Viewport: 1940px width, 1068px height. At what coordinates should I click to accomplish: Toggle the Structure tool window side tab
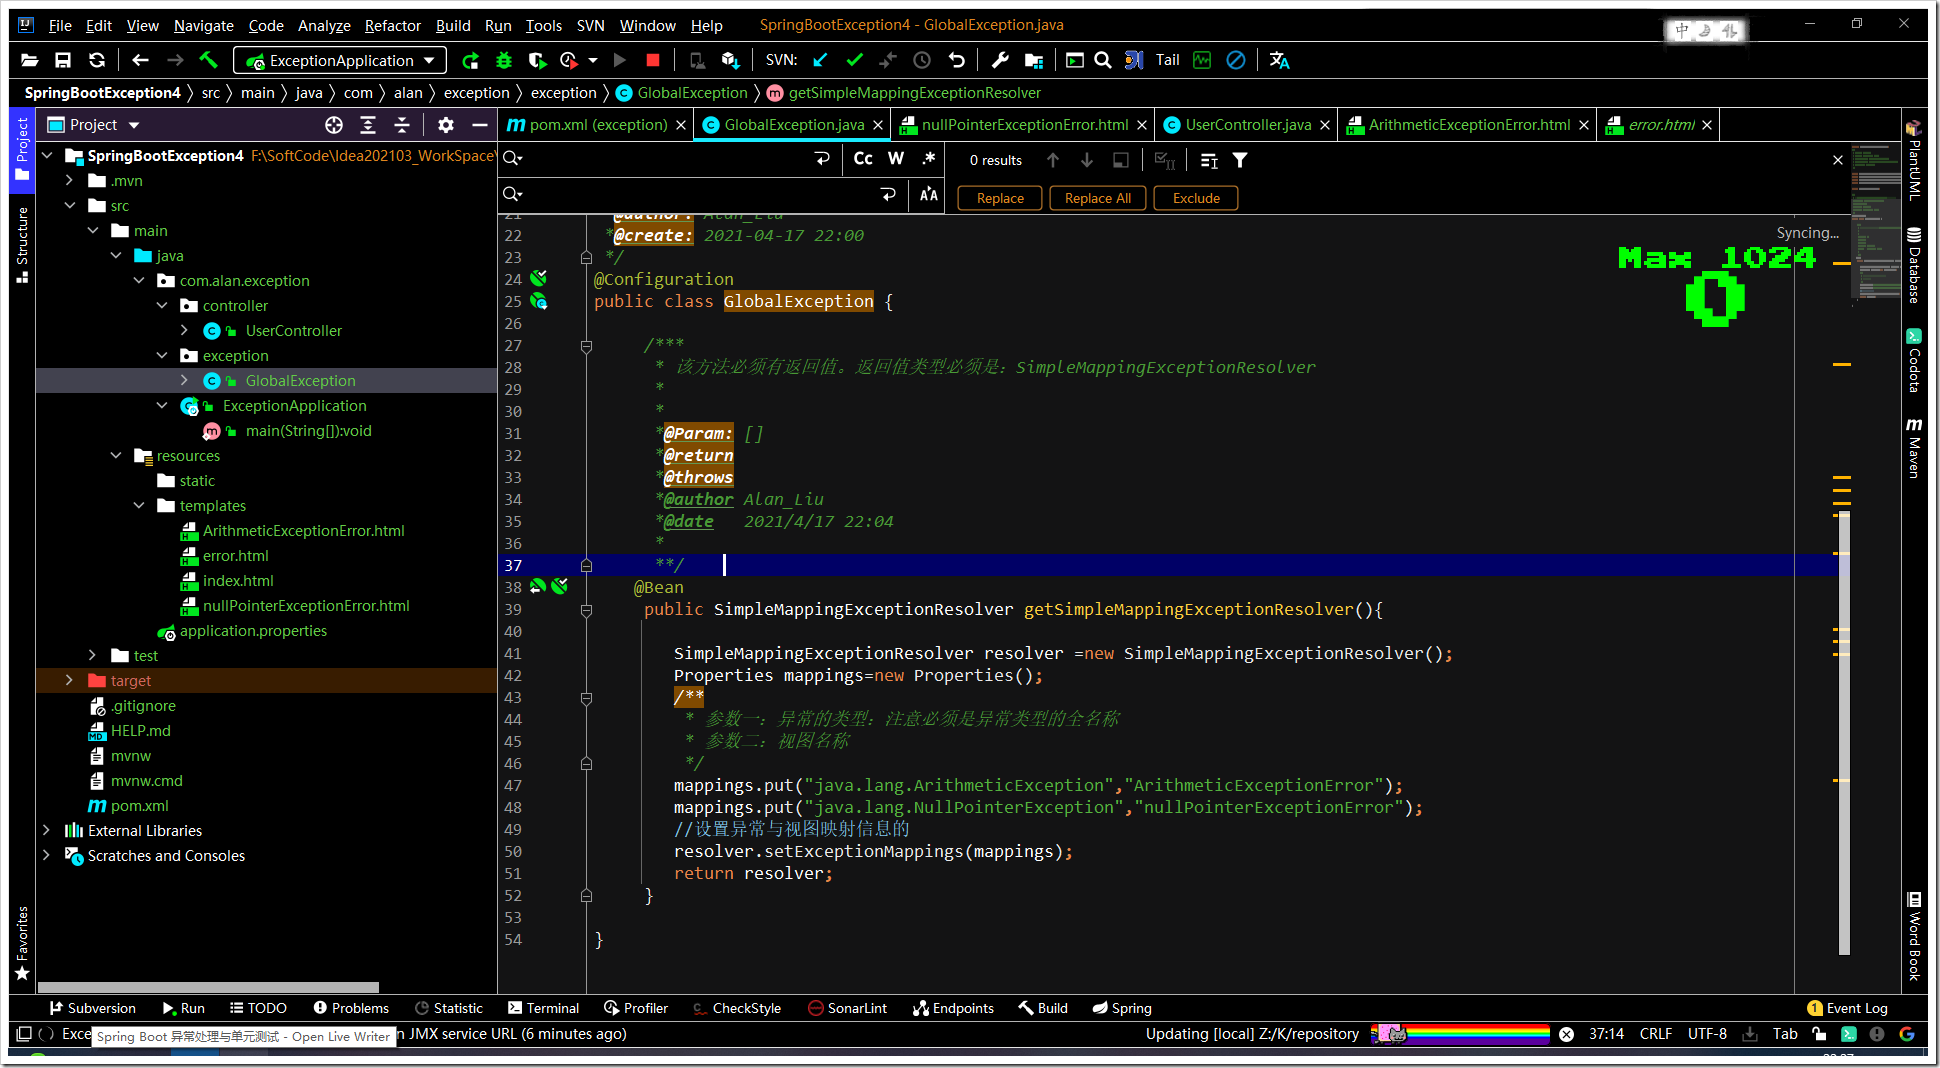point(22,245)
